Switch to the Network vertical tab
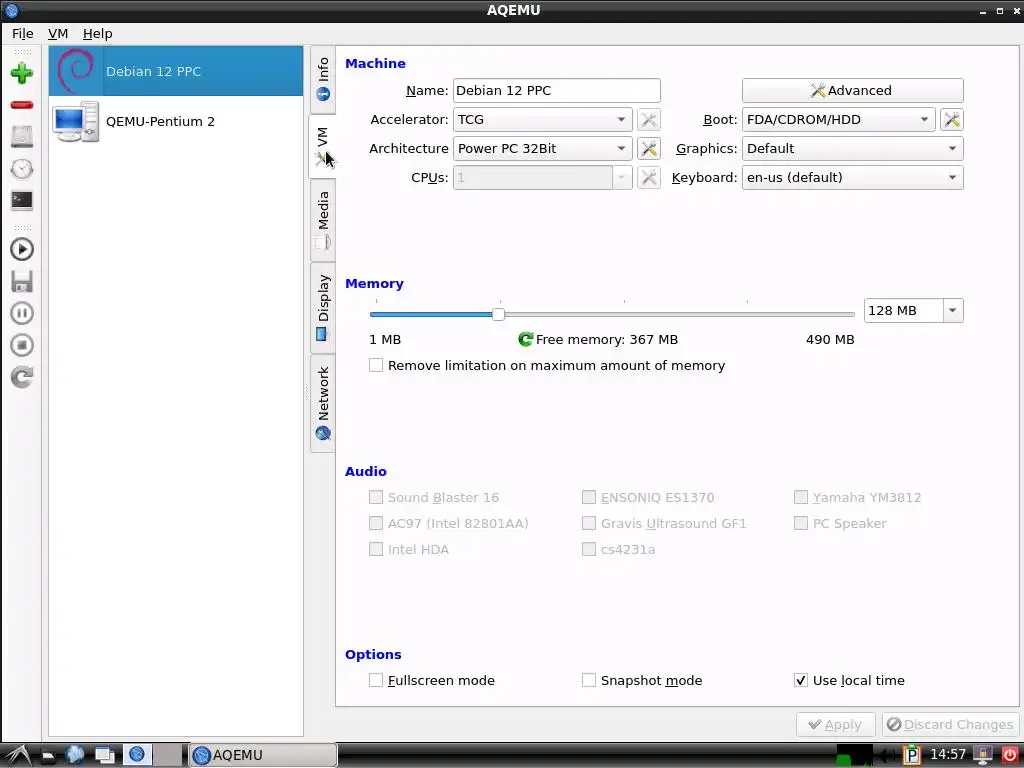Screen dimensions: 1024x768 click(323, 403)
